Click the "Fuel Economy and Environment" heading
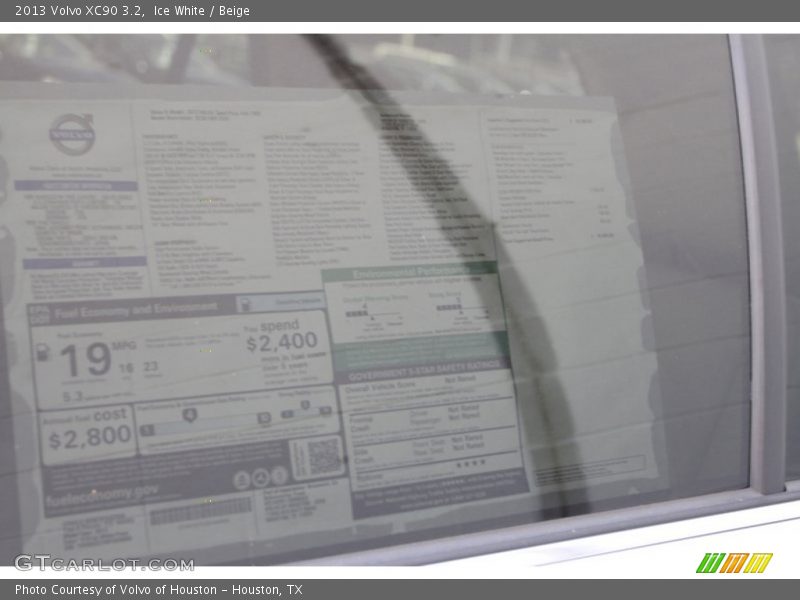The image size is (800, 600). point(136,309)
